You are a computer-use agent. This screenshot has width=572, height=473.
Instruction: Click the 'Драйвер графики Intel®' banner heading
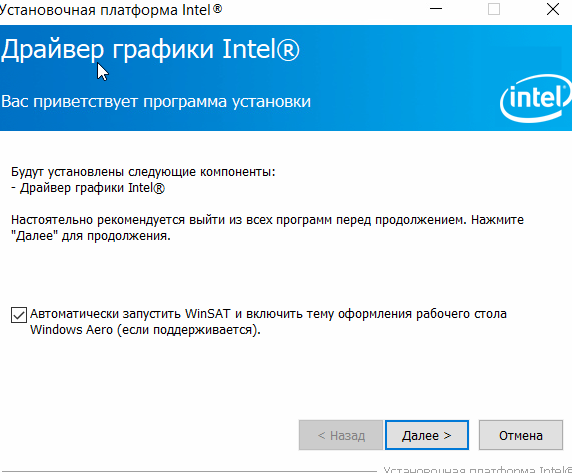pos(150,50)
